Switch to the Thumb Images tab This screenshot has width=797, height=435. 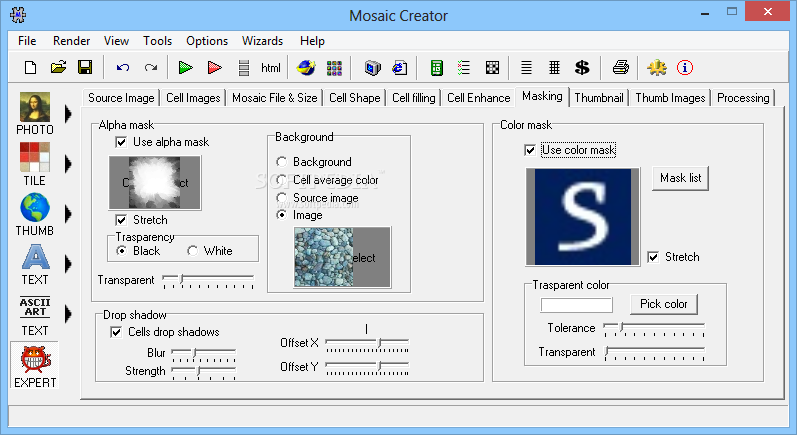(x=670, y=98)
